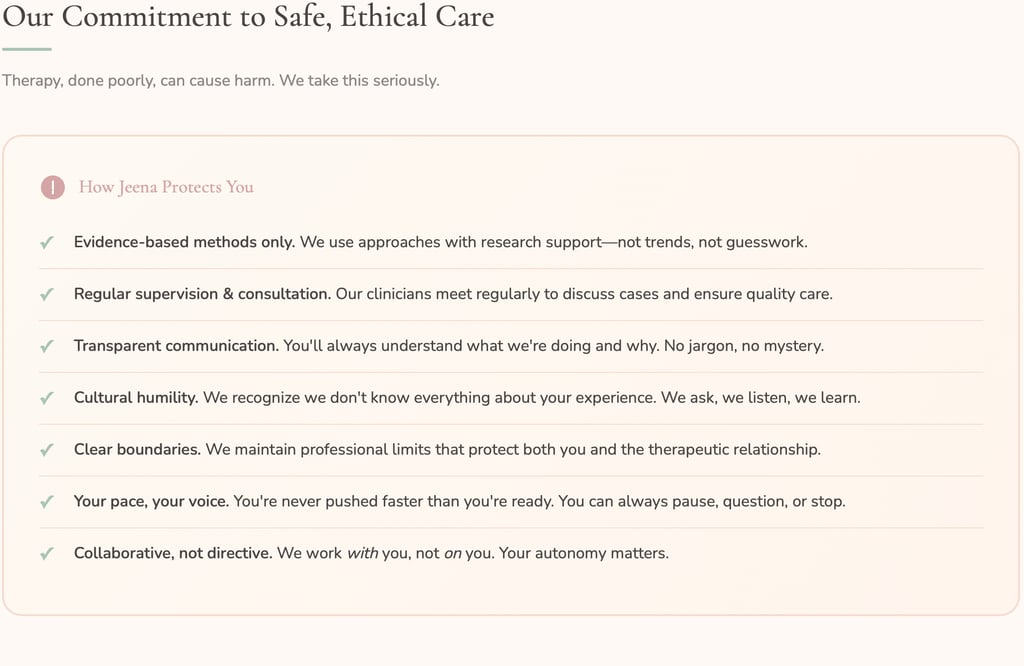Click the checkmark beside Evidence-based methods only
The width and height of the screenshot is (1024, 666).
pos(46,242)
